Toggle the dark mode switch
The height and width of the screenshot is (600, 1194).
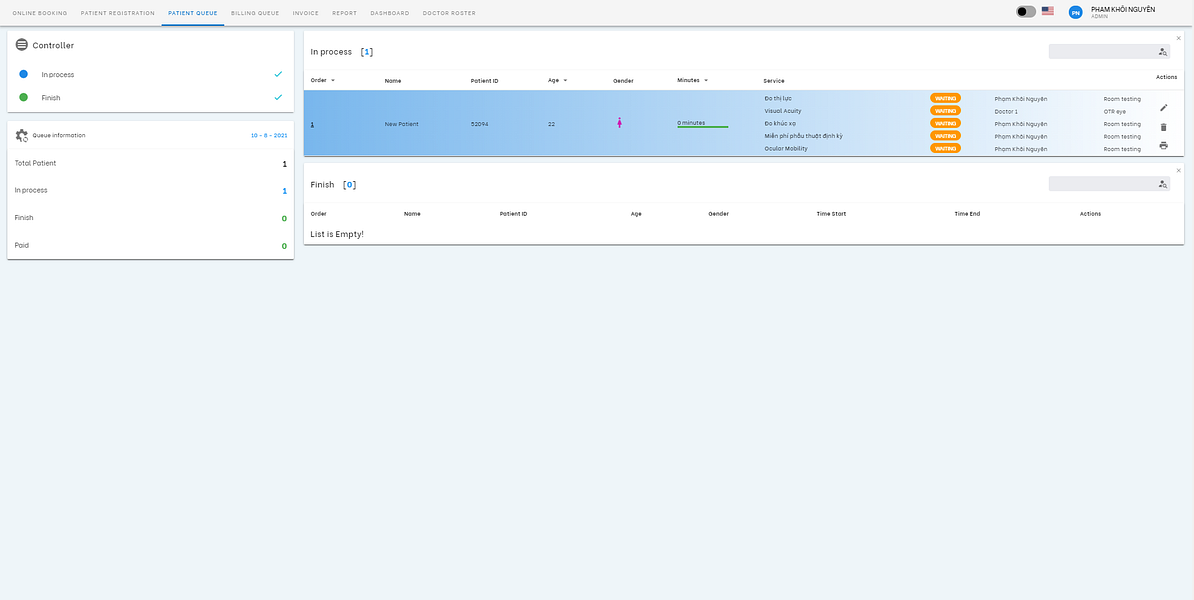tap(1026, 11)
